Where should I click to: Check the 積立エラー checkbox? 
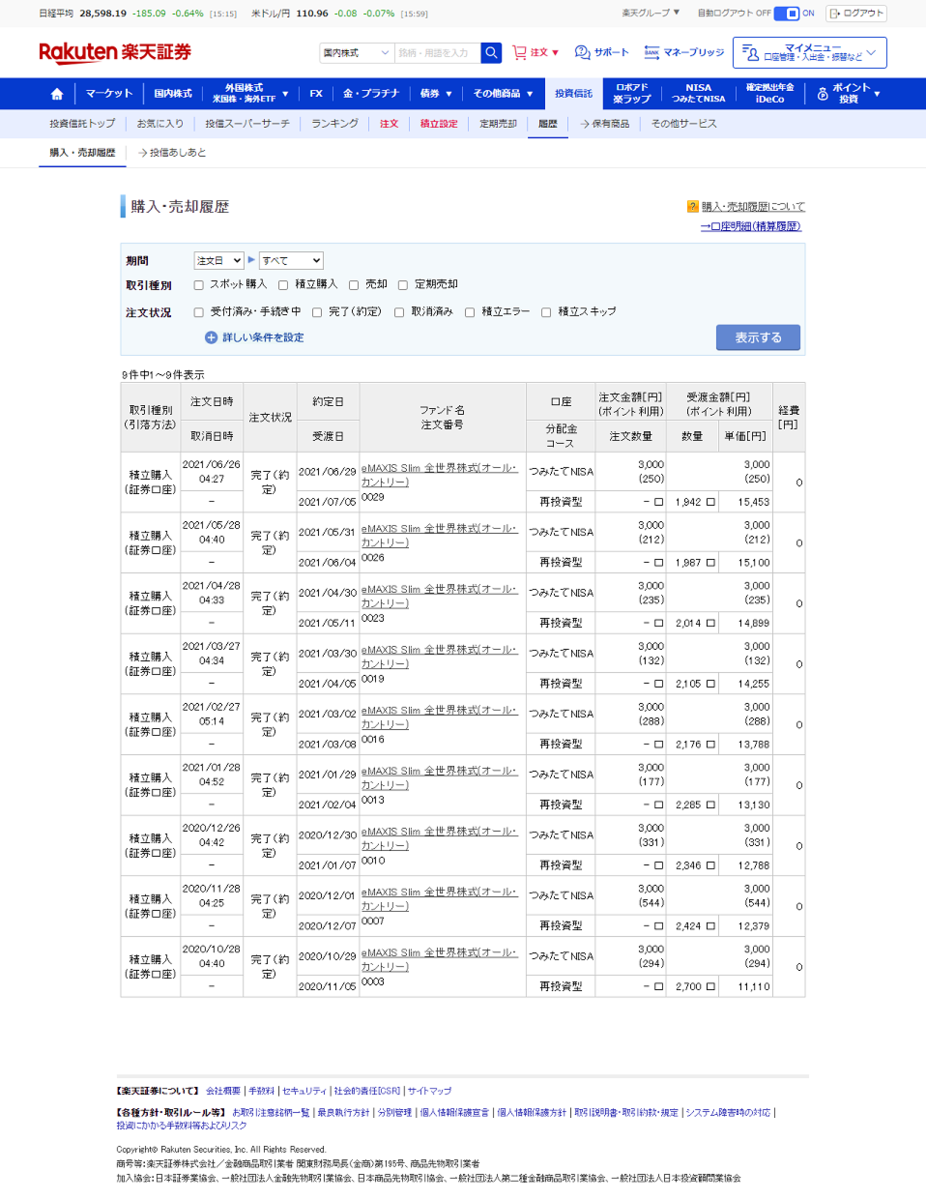[x=469, y=312]
